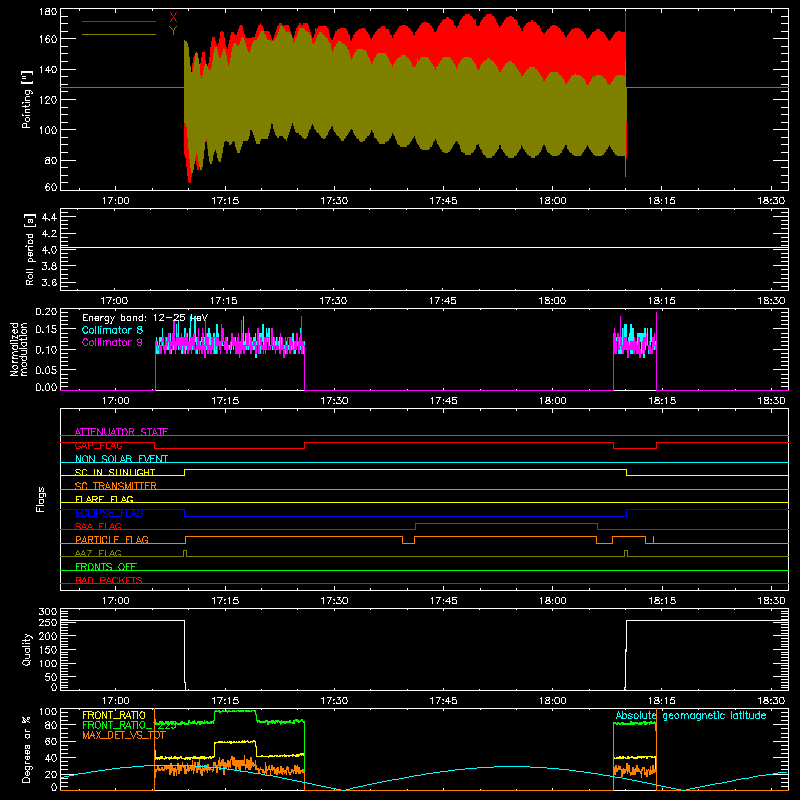Select the red 'X' legend label
The width and height of the screenshot is (800, 800).
coord(173,18)
